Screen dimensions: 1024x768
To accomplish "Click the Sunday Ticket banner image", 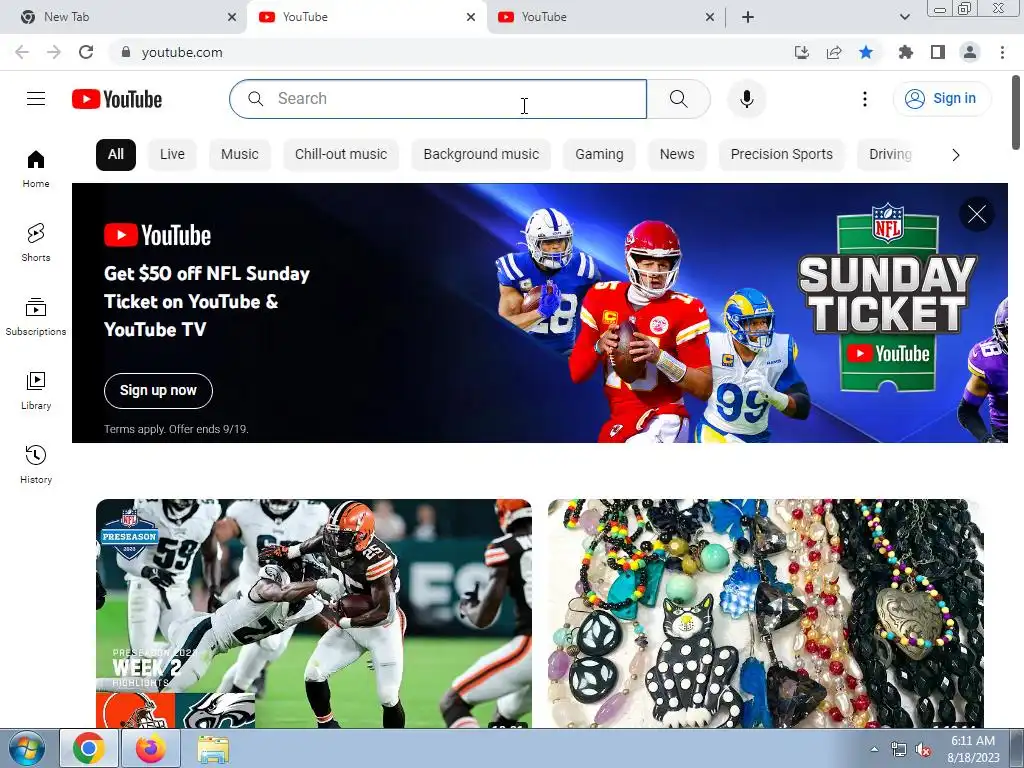I will pyautogui.click(x=539, y=313).
